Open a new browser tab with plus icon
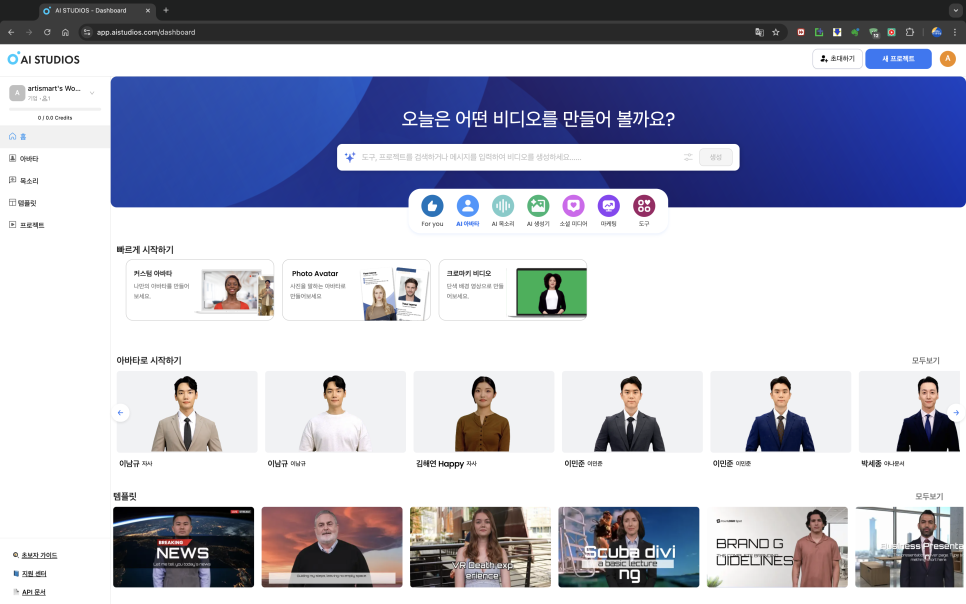 tap(166, 10)
